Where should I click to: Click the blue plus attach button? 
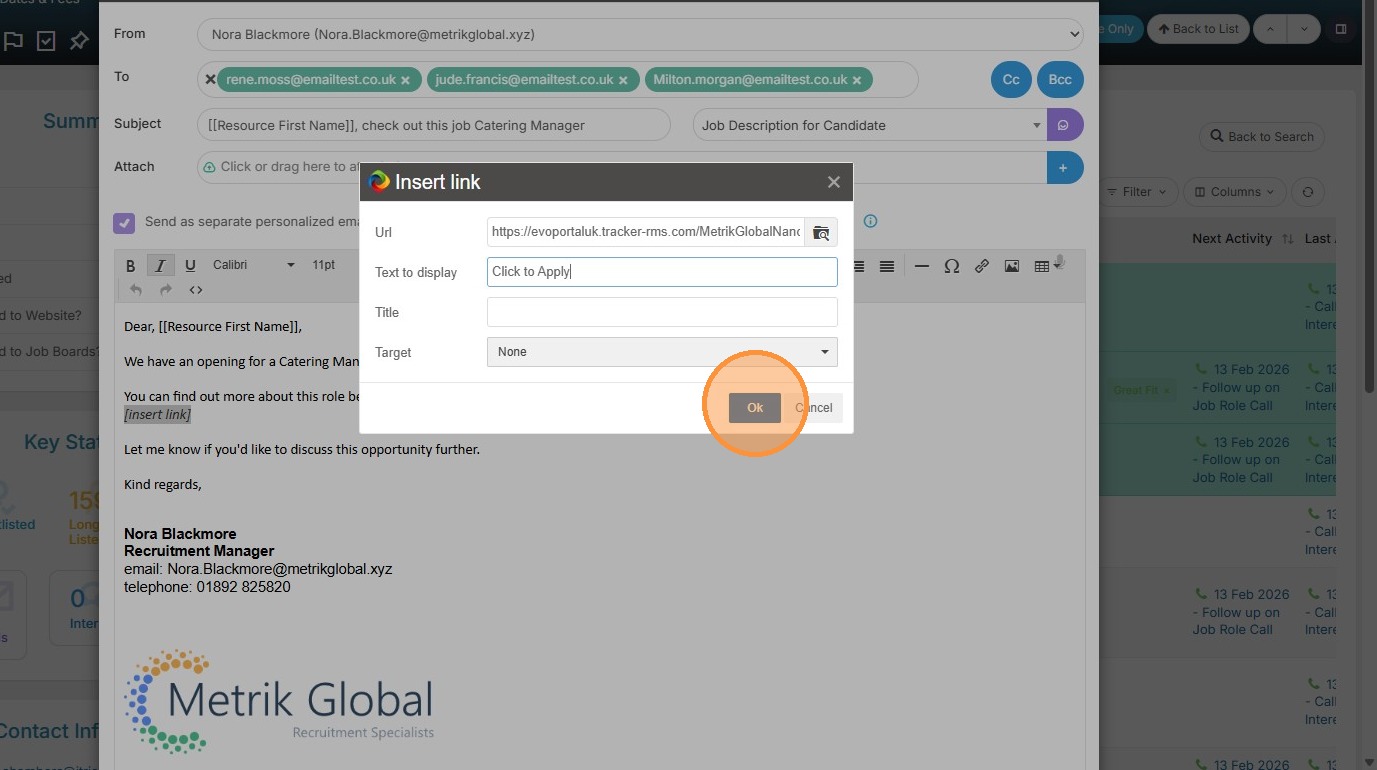click(1065, 167)
